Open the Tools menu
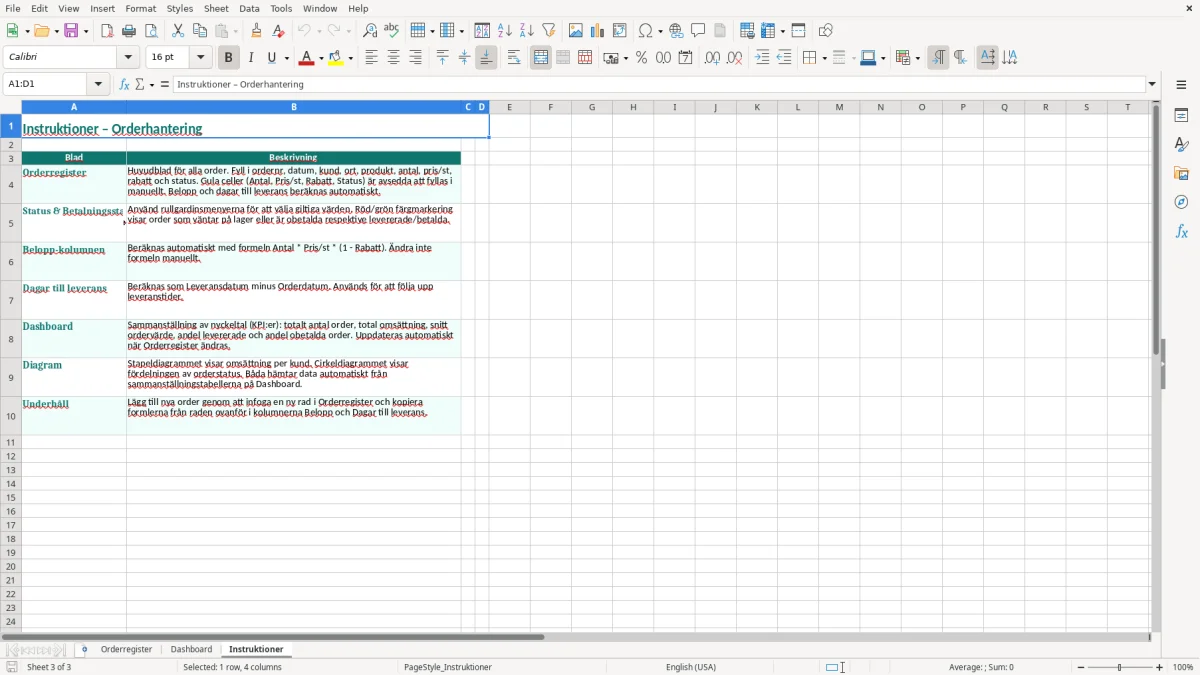The height and width of the screenshot is (675, 1200). pyautogui.click(x=281, y=8)
